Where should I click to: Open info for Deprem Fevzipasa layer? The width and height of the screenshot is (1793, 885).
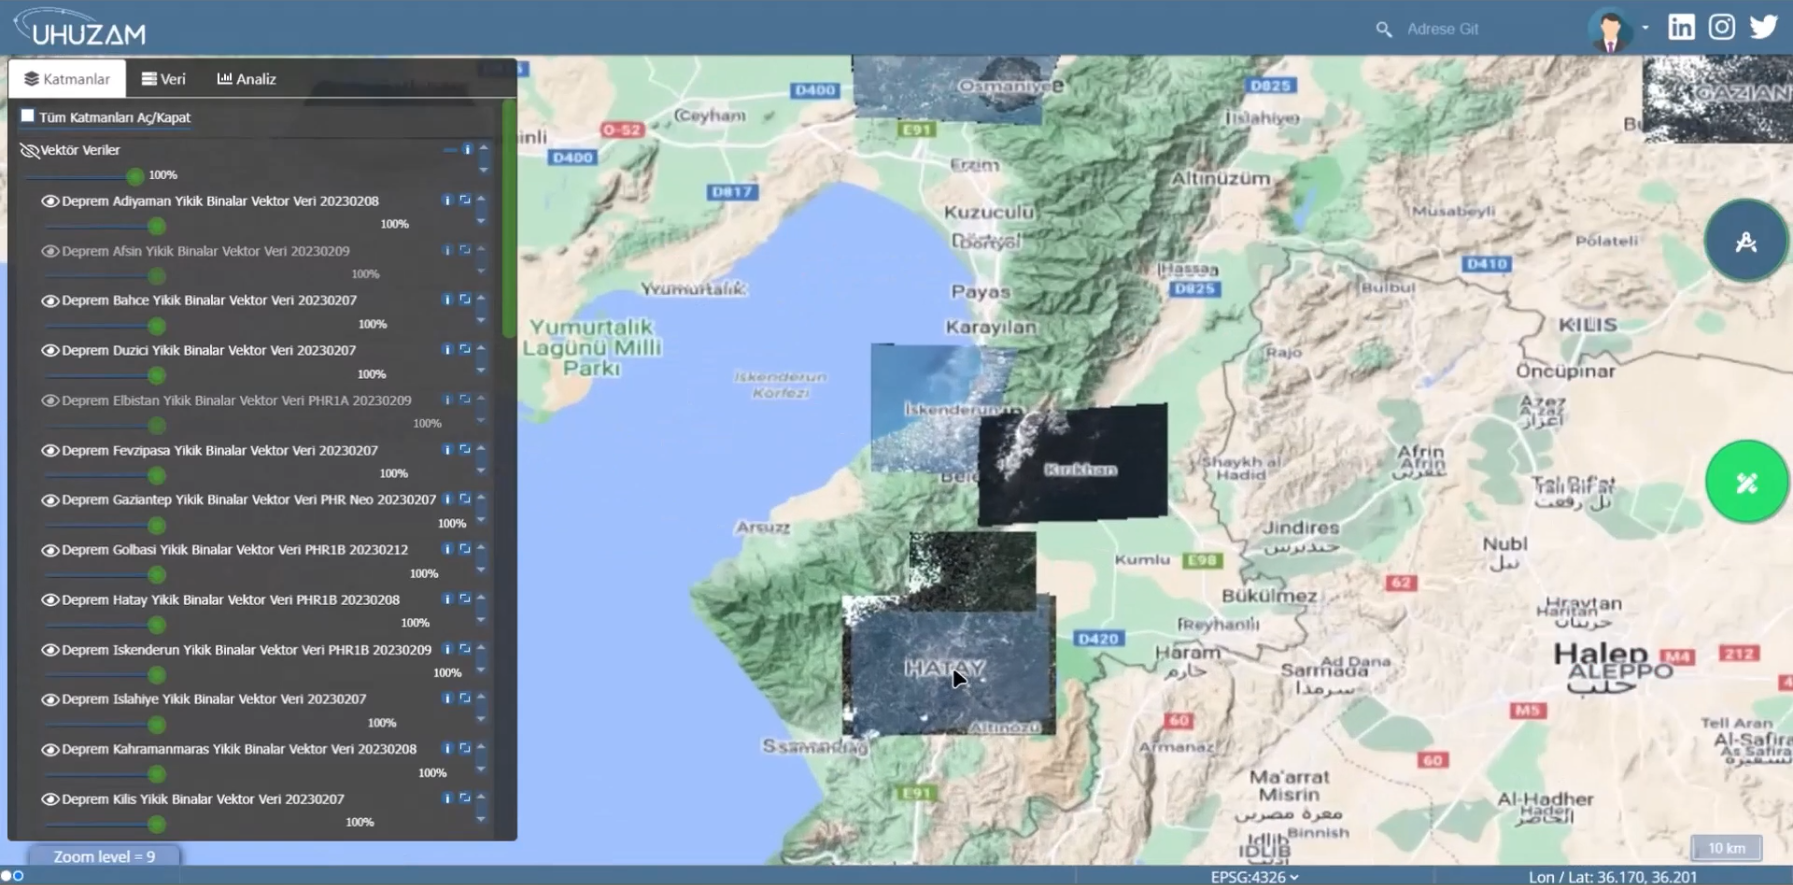[x=447, y=449]
